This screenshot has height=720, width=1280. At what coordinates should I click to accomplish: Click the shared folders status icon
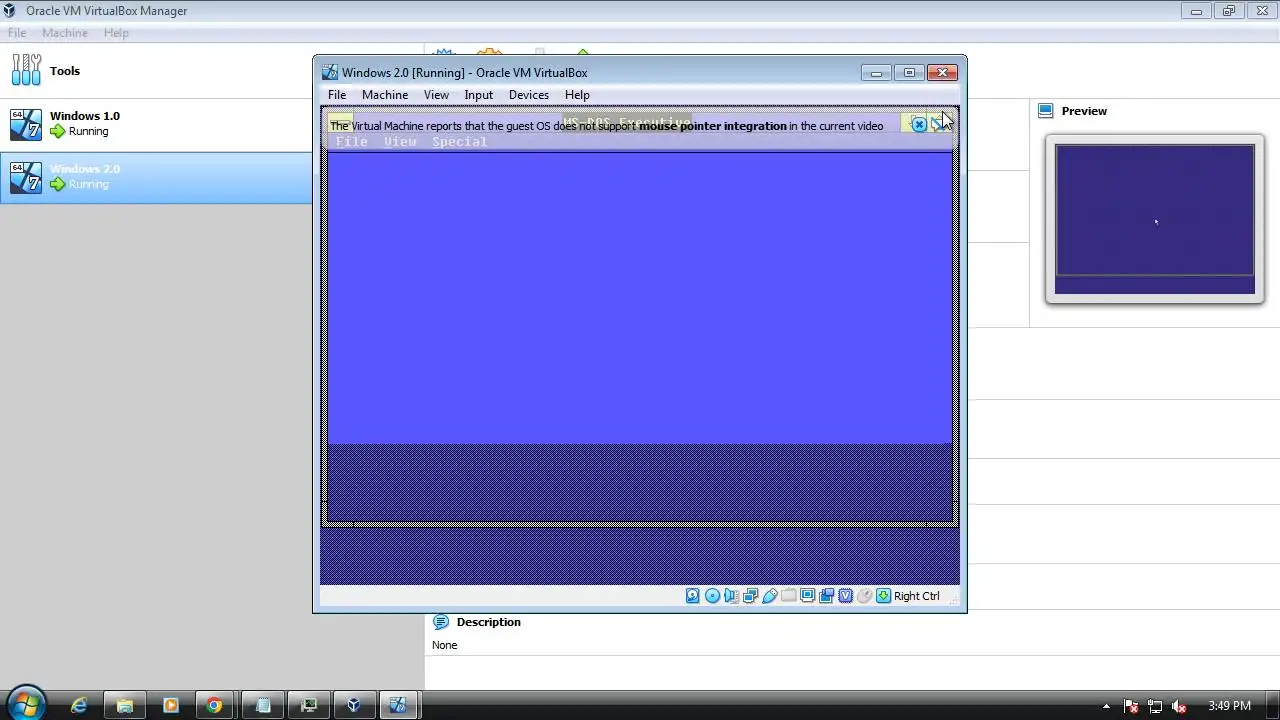tap(788, 596)
